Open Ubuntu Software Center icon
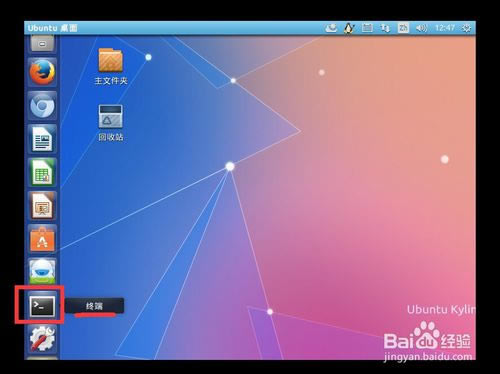This screenshot has height=374, width=500. [x=42, y=239]
